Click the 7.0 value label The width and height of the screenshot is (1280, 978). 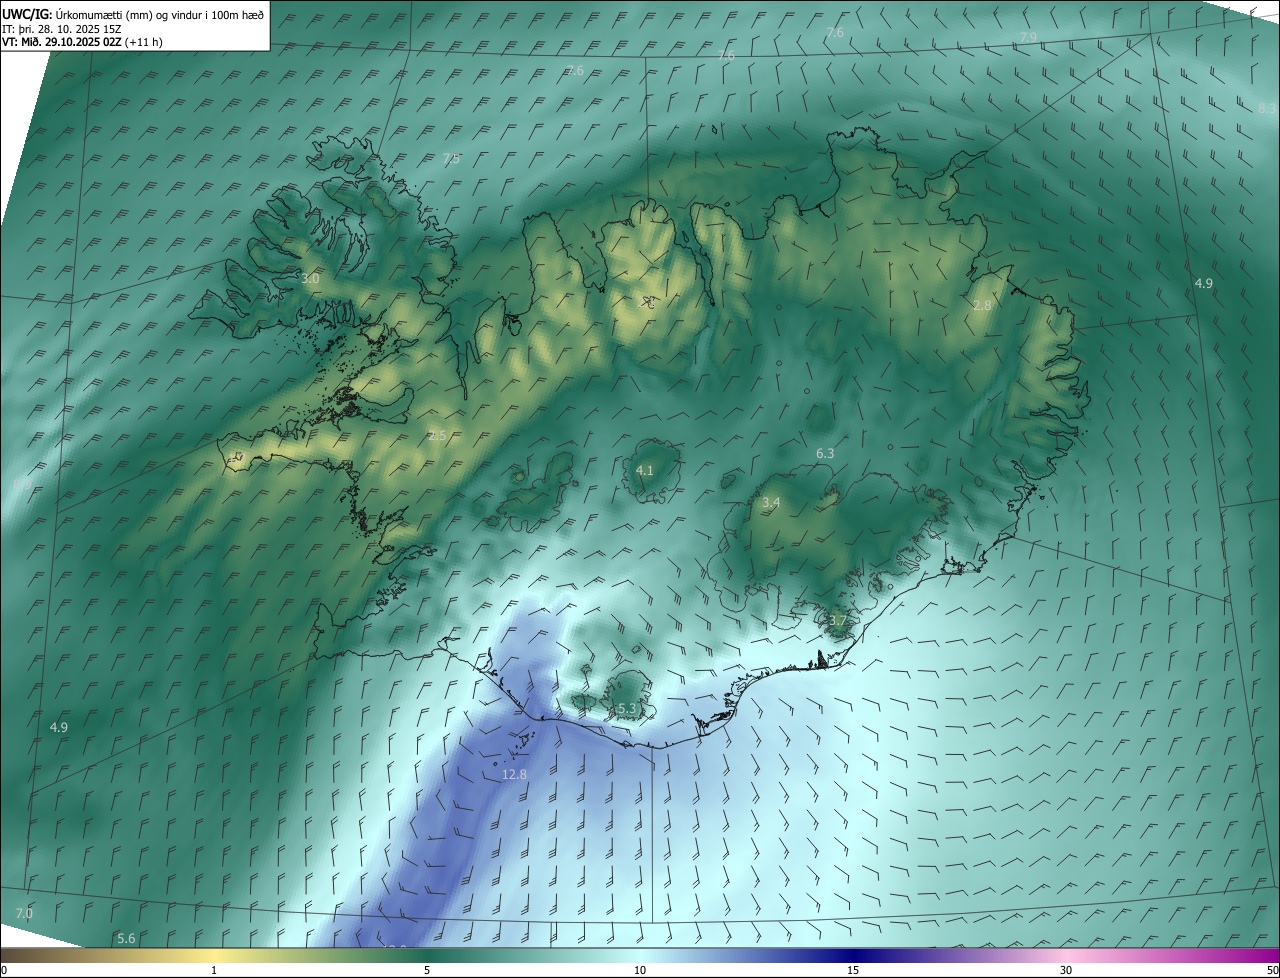24,913
